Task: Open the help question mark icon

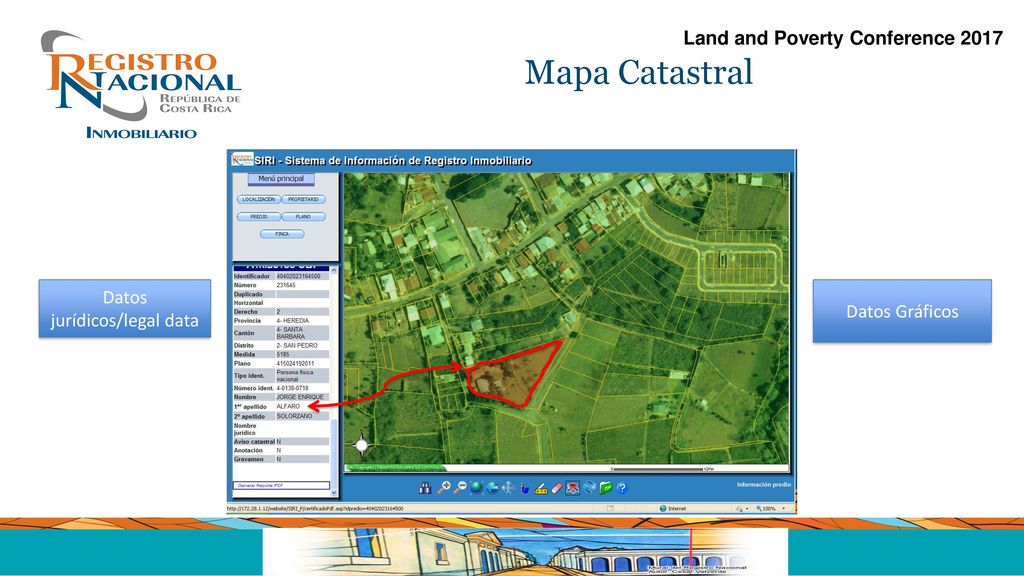Action: 622,488
